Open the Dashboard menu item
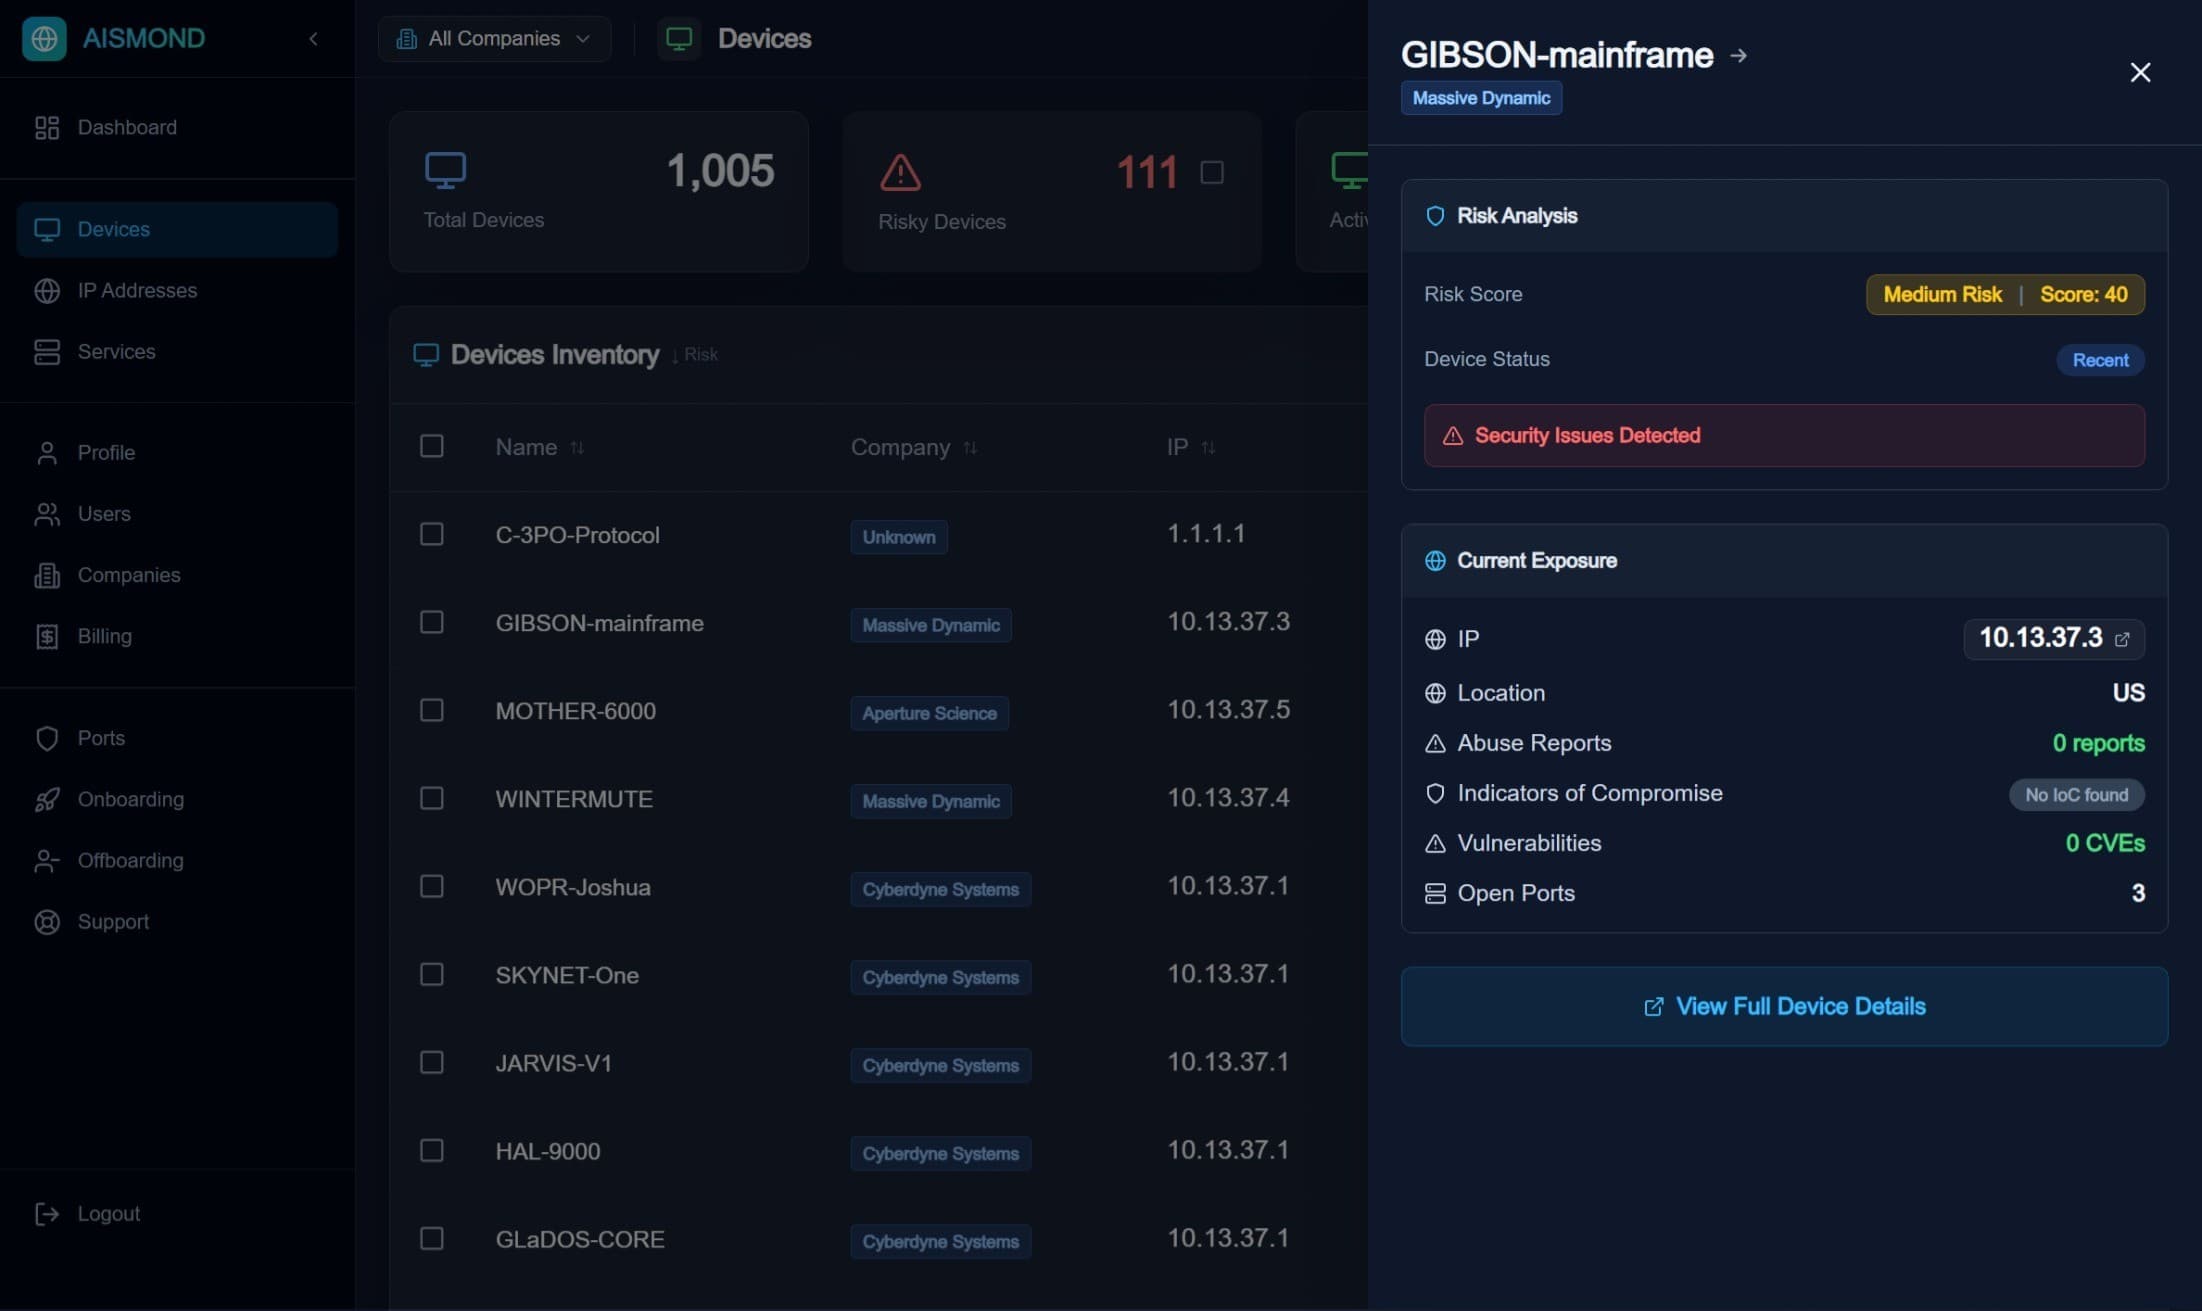Image resolution: width=2202 pixels, height=1311 pixels. pyautogui.click(x=127, y=127)
